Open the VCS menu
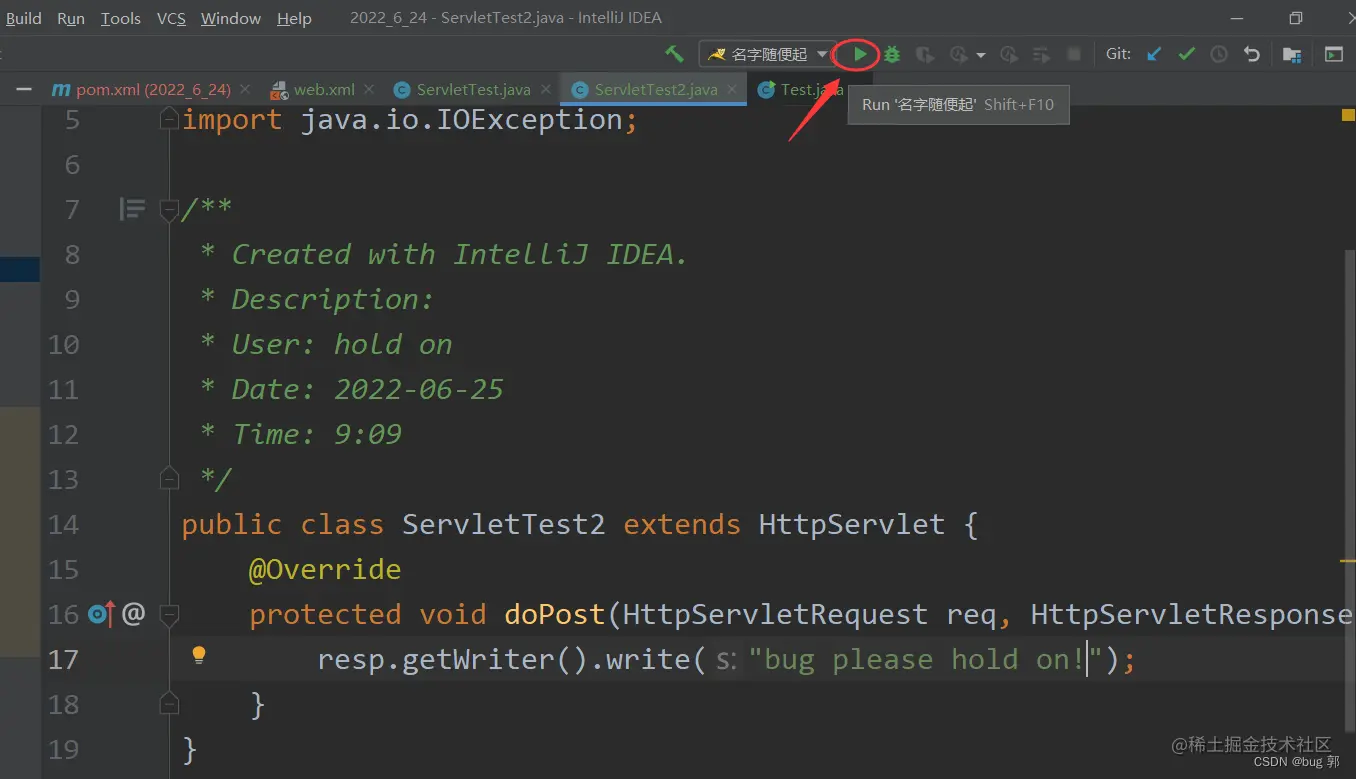 point(171,18)
